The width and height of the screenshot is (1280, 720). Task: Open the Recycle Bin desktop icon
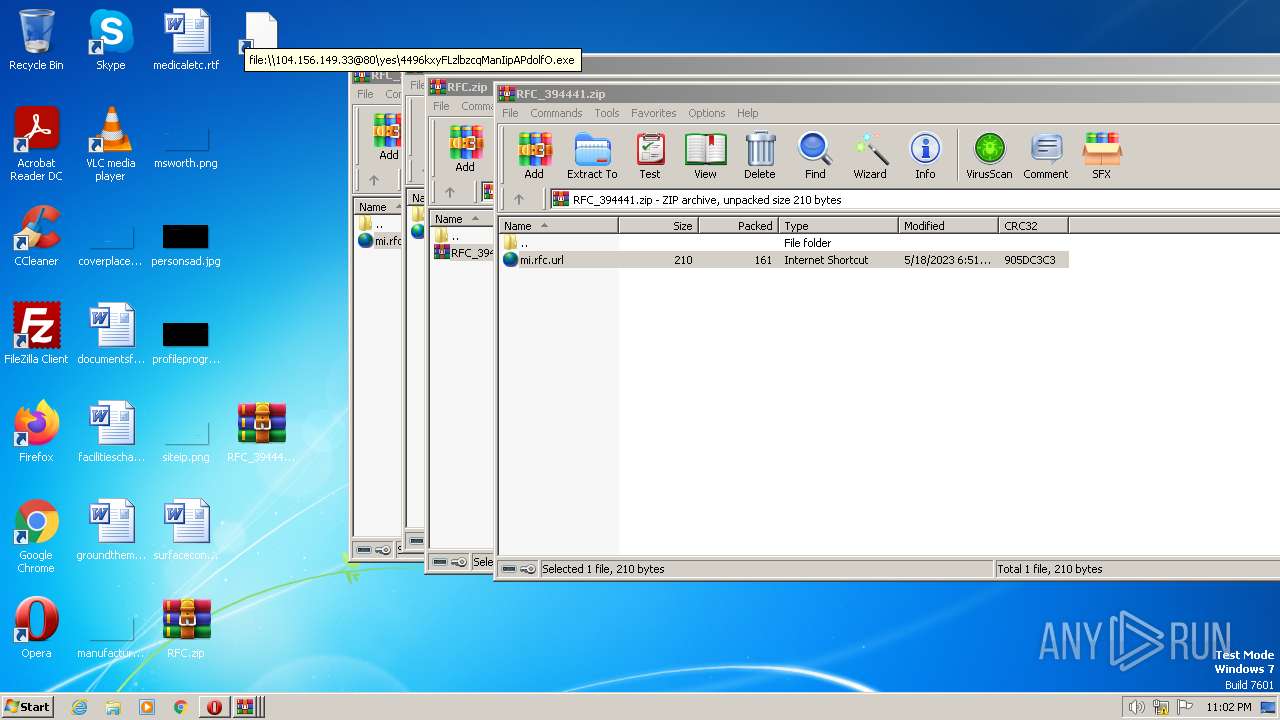tap(36, 41)
